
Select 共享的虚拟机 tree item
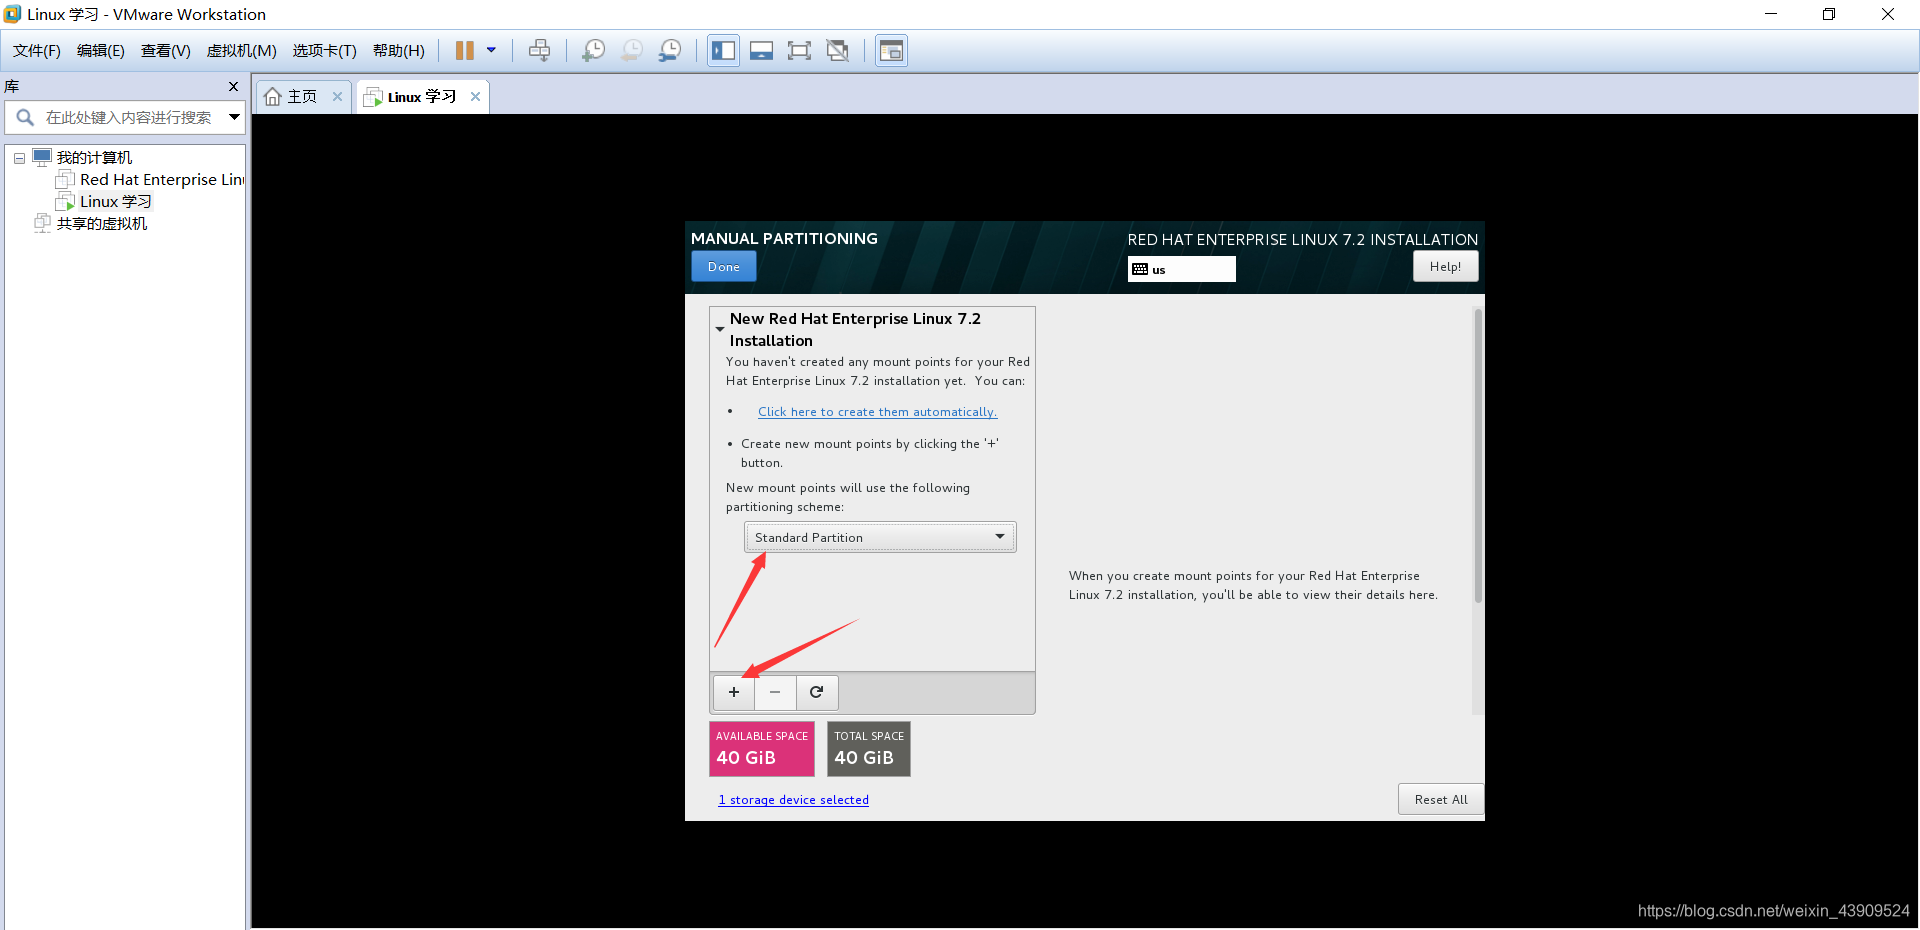[x=101, y=224]
